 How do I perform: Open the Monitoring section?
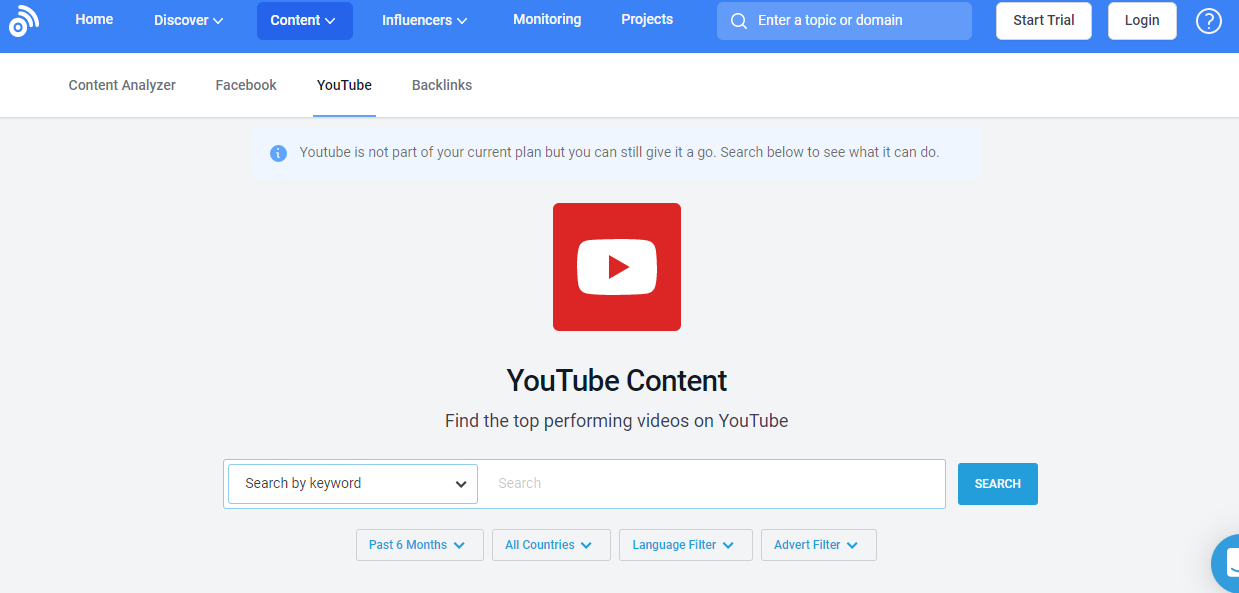pyautogui.click(x=547, y=19)
